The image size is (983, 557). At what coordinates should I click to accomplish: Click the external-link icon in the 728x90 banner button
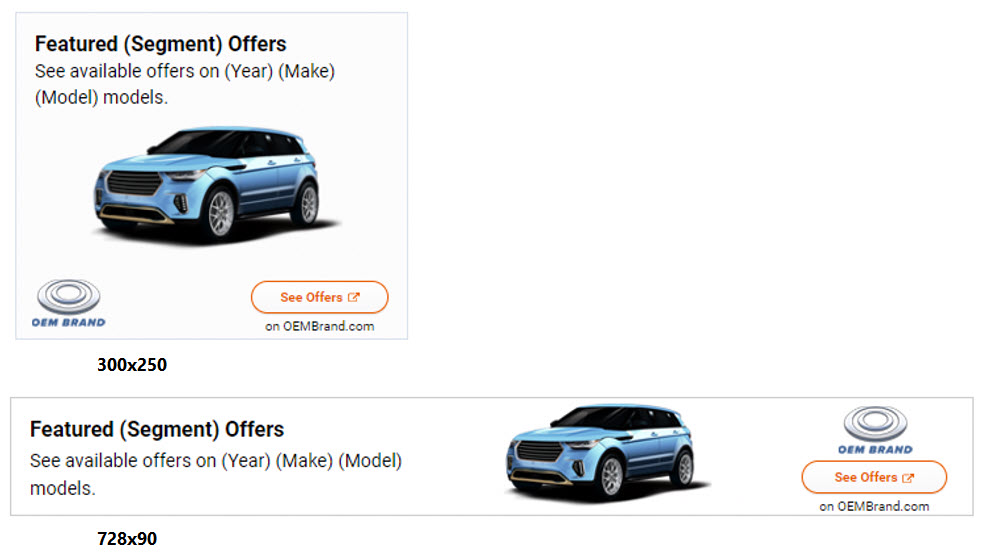908,478
